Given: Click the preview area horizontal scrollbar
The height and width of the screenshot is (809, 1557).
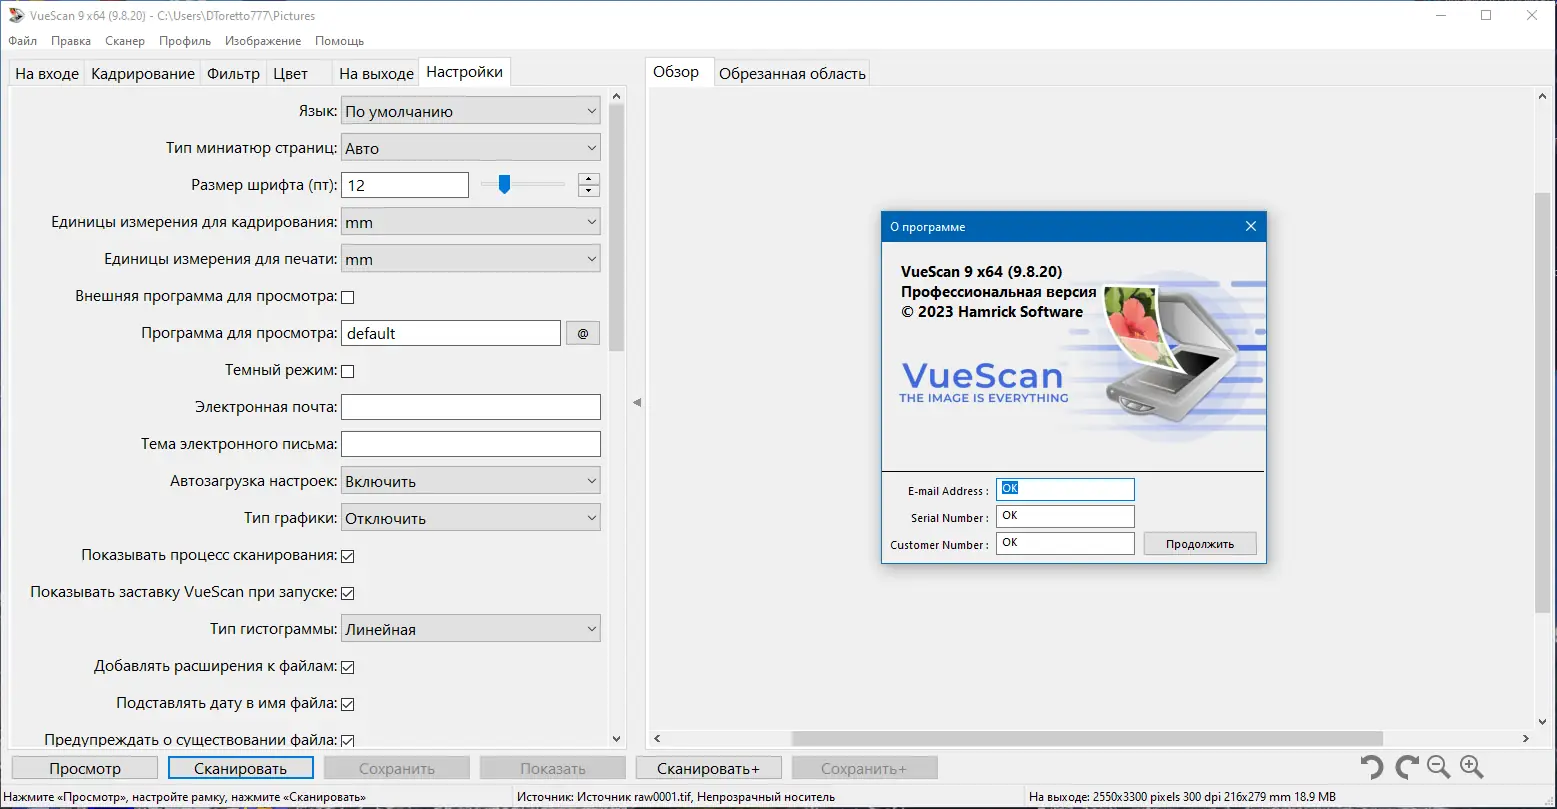Looking at the screenshot, I should [1087, 739].
